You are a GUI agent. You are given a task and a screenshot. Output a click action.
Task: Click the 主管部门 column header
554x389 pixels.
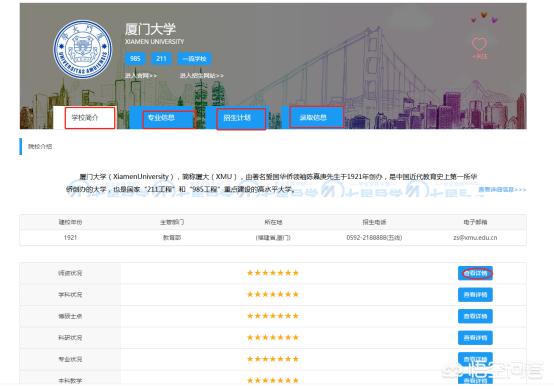pos(172,222)
